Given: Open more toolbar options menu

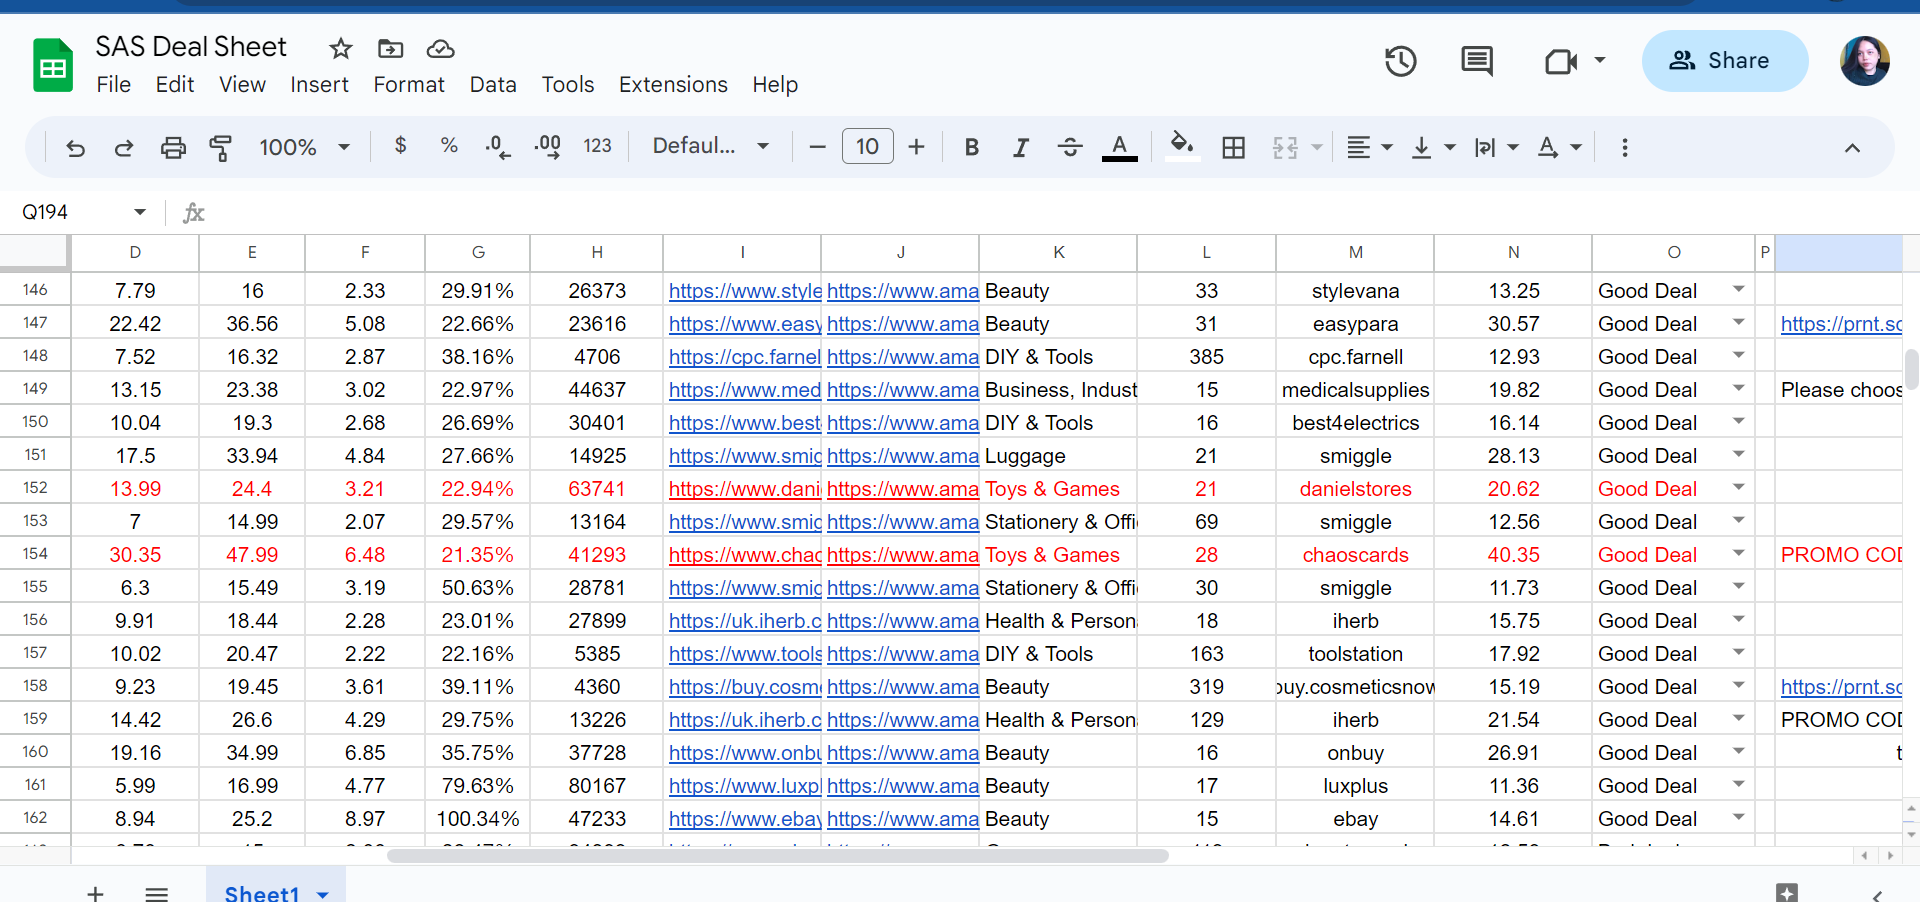Looking at the screenshot, I should tap(1625, 148).
